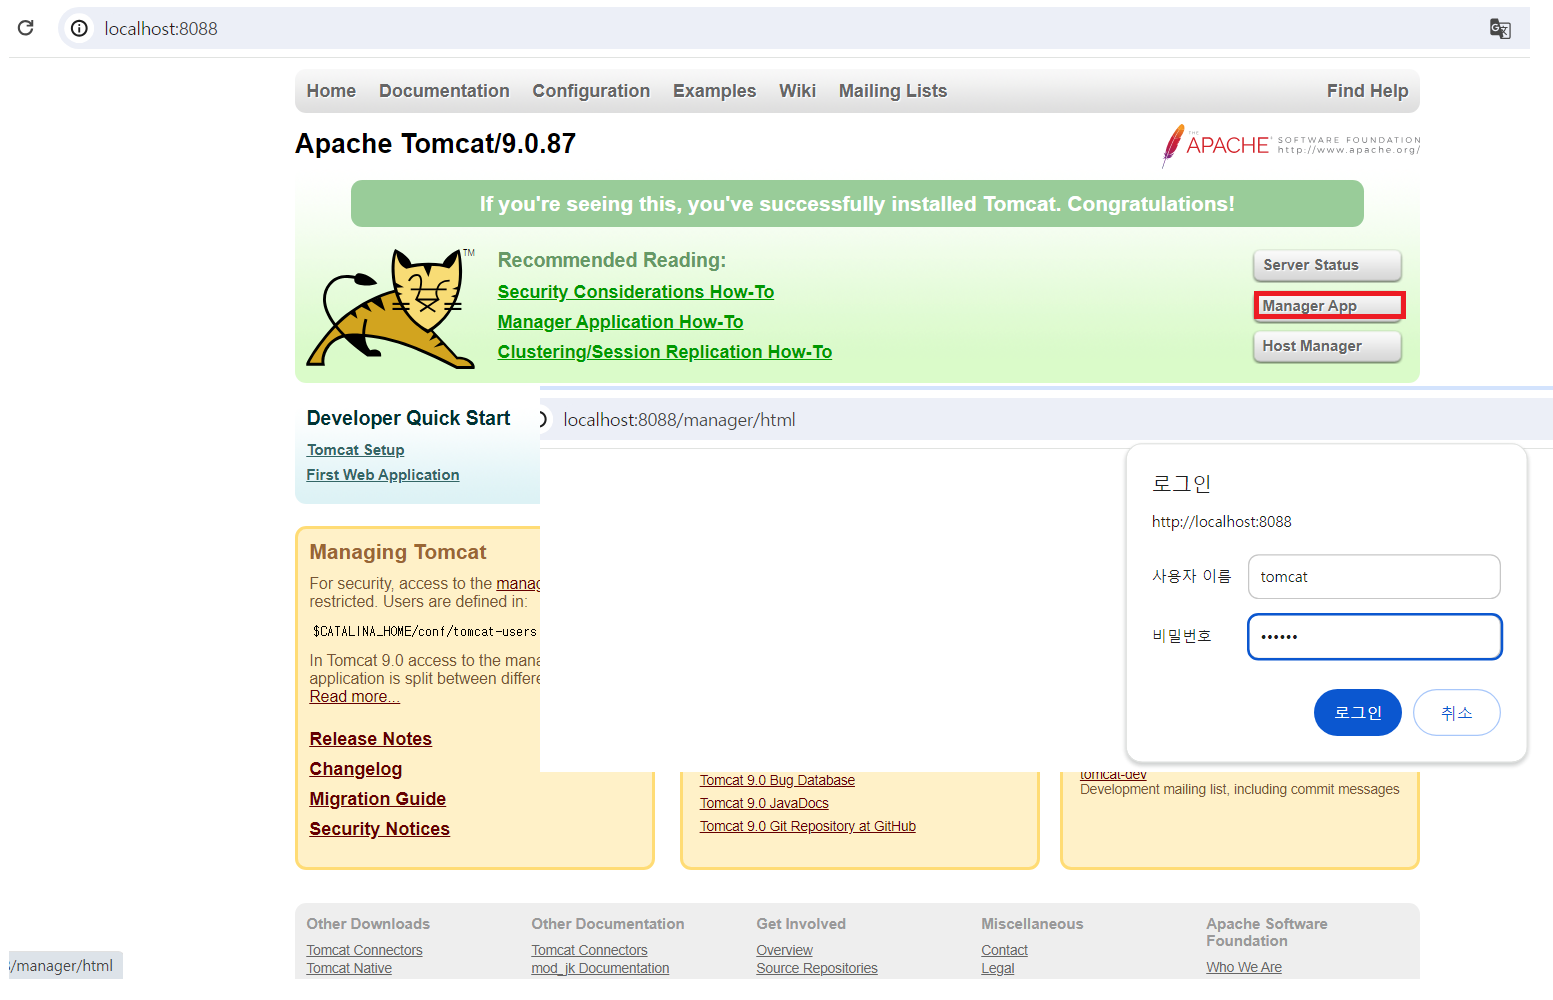Open Tomcat Connectors under Other Downloads
Screen dimensions: 1553x1000
(364, 950)
